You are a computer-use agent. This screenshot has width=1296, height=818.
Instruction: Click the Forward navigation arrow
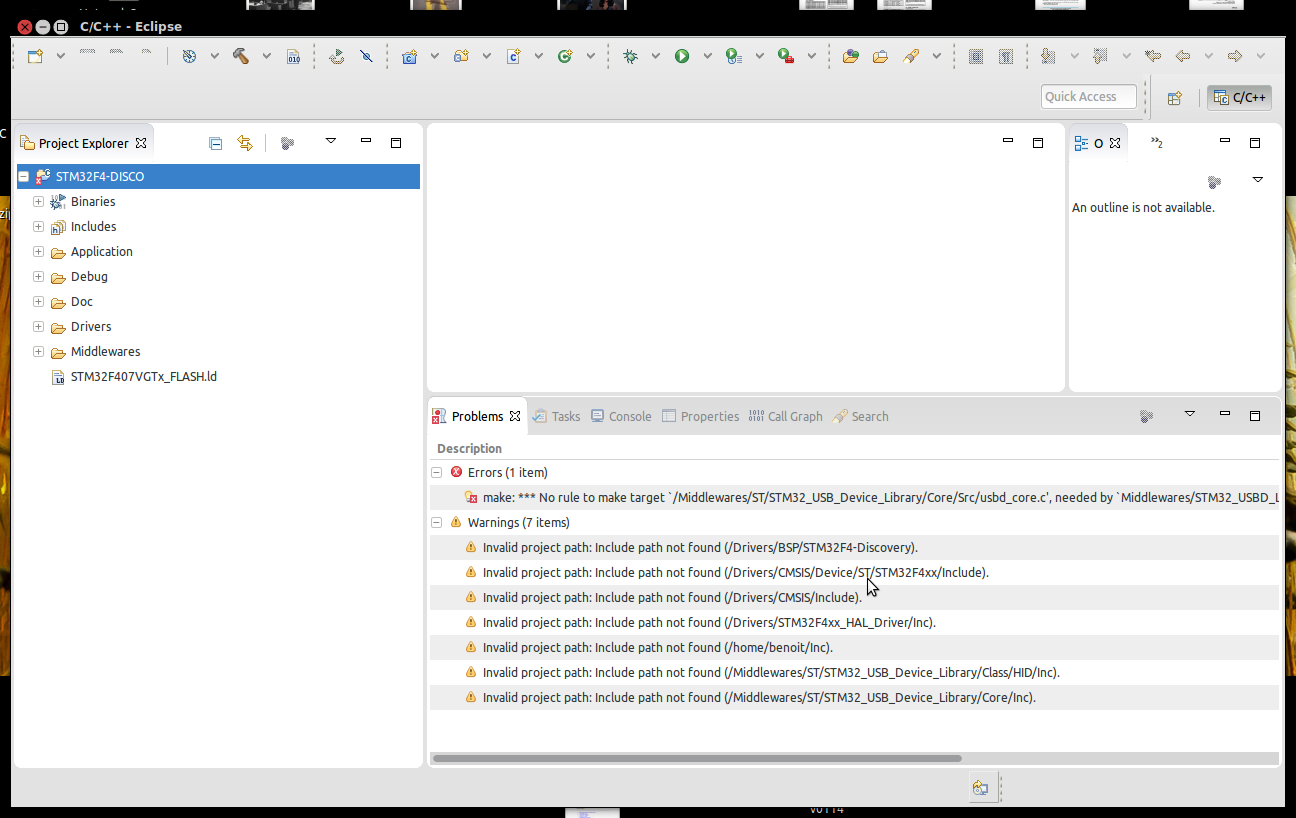1235,56
